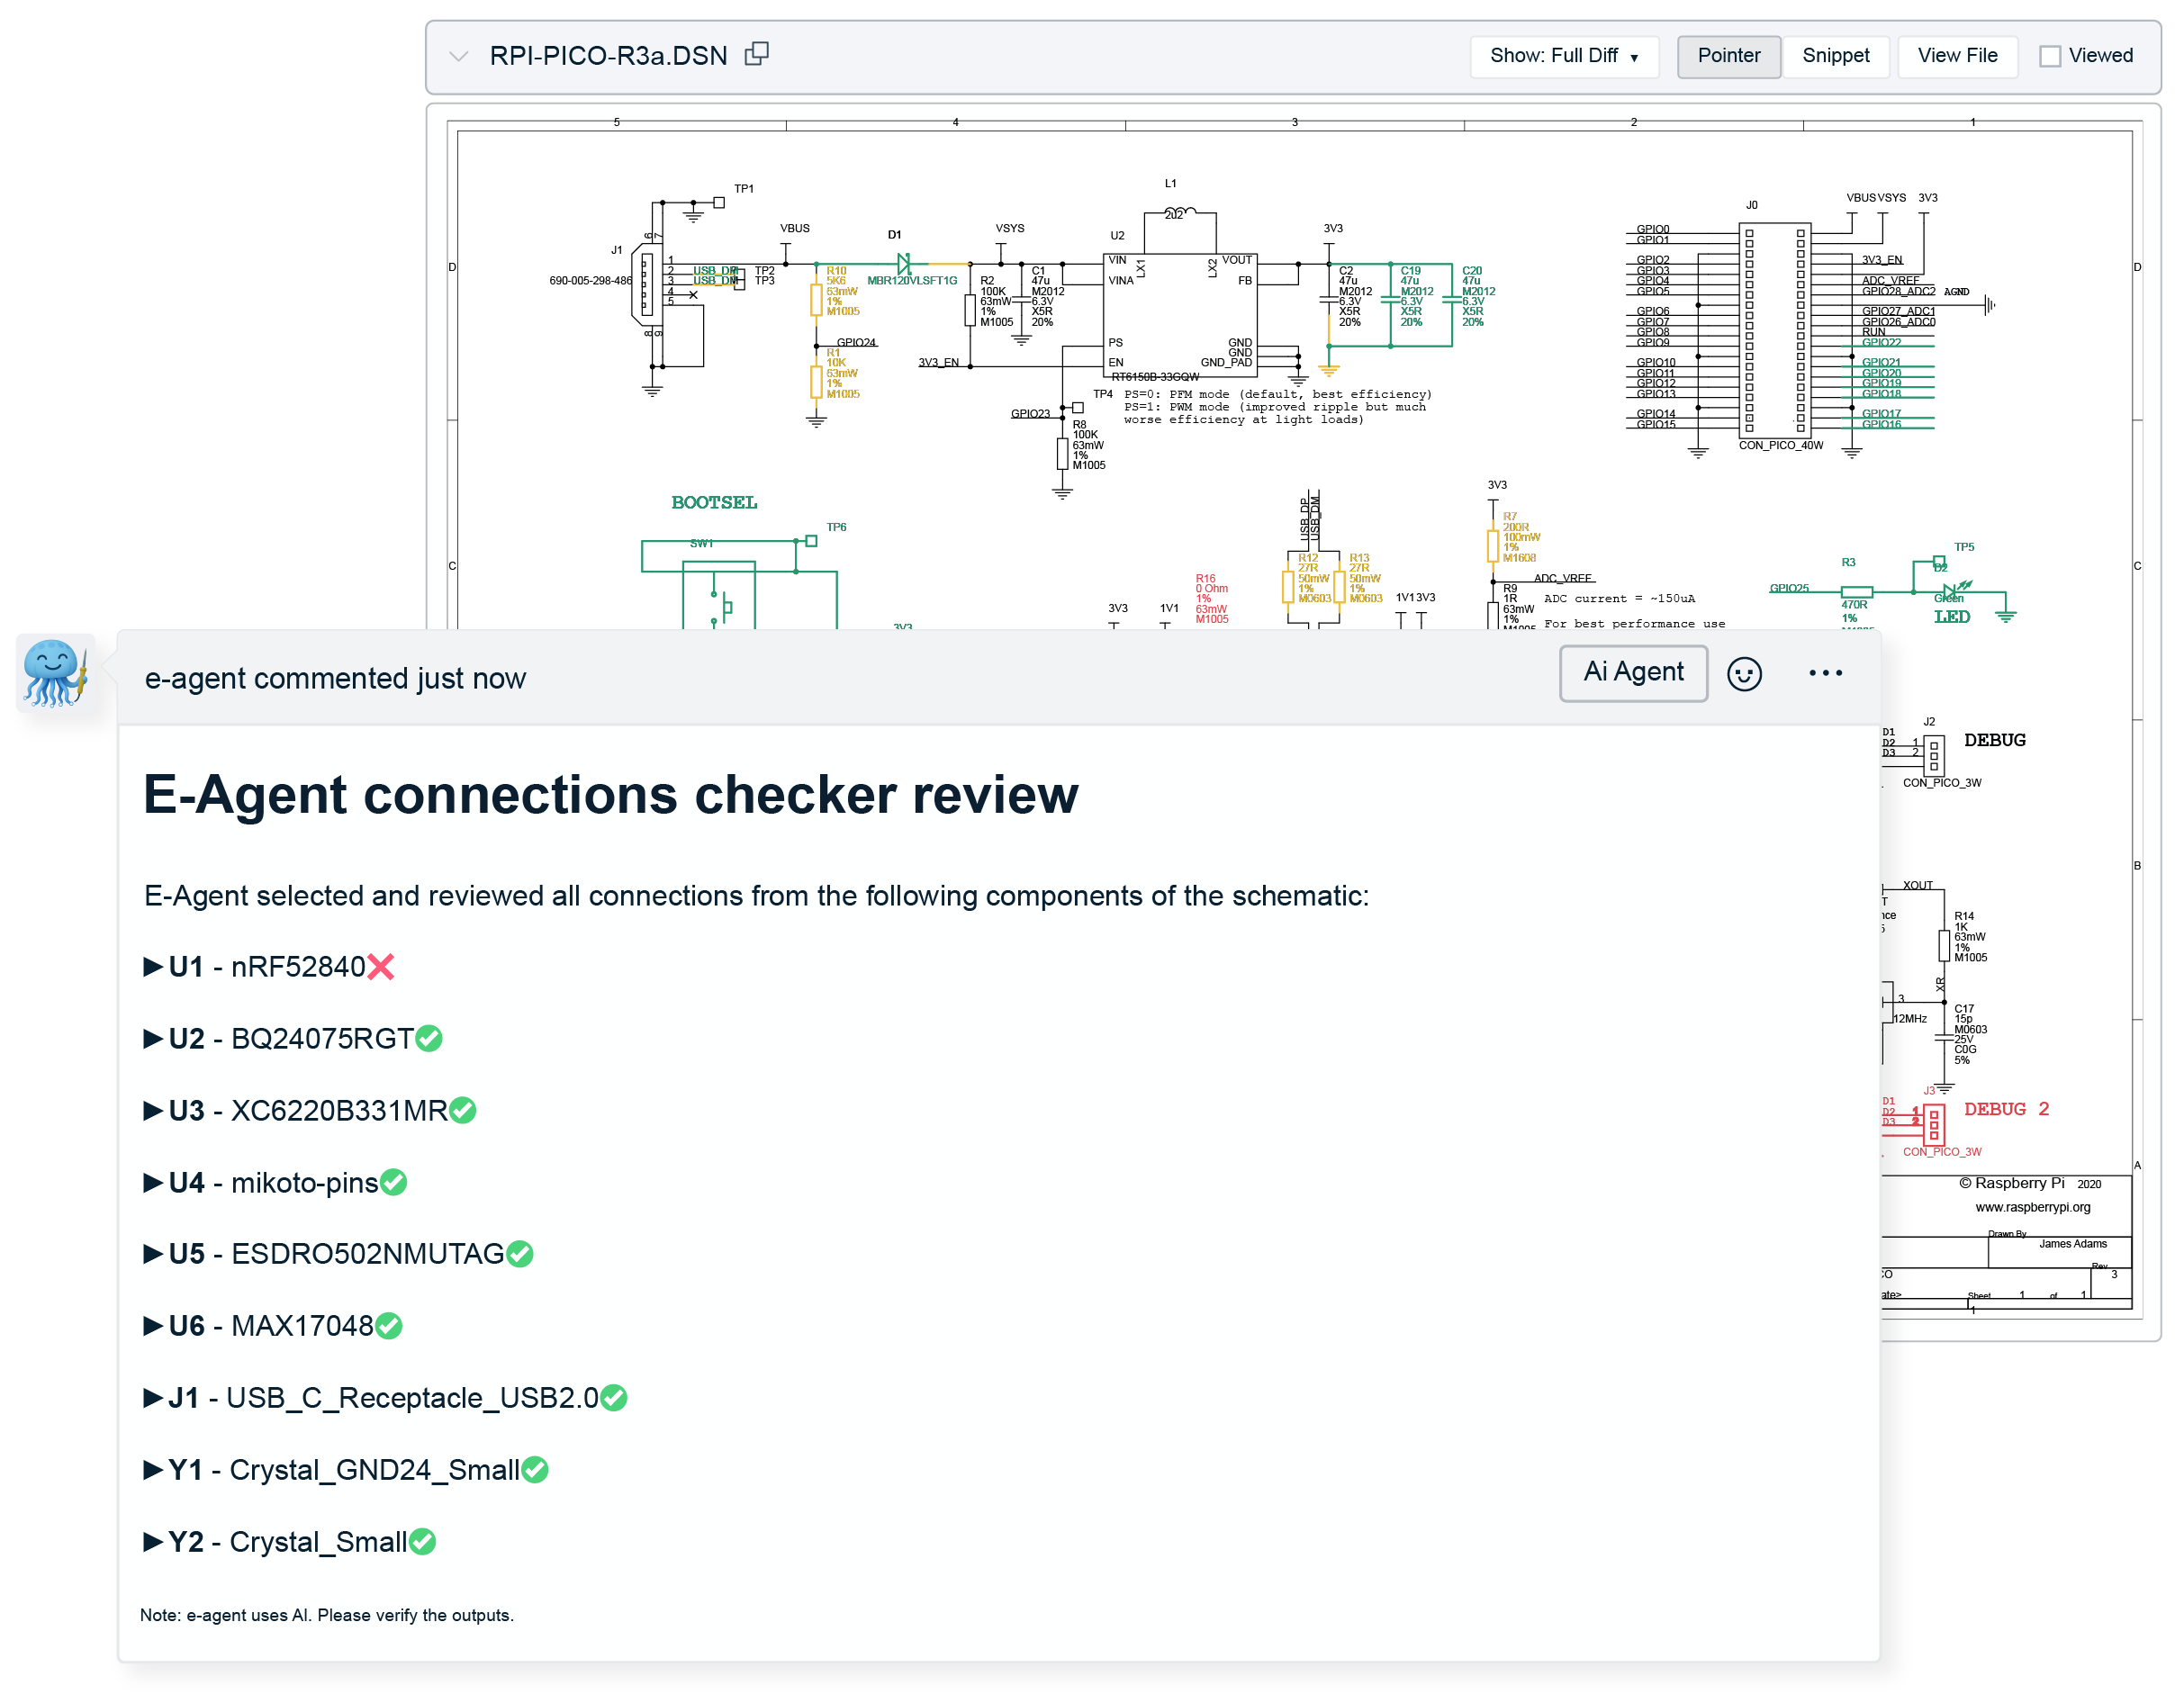Image resolution: width=2184 pixels, height=1703 pixels.
Task: Click the Ai Agent badge button
Action: click(x=1633, y=672)
